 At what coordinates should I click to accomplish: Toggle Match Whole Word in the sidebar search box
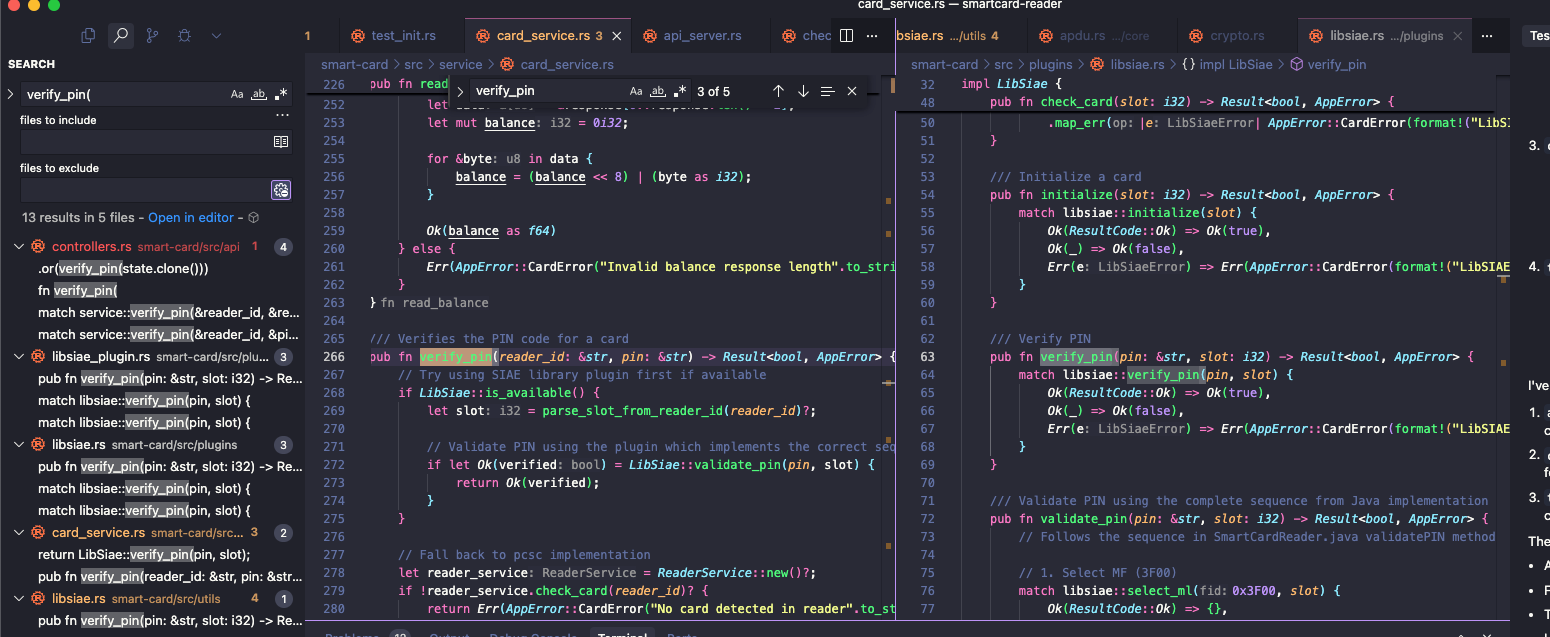click(259, 95)
